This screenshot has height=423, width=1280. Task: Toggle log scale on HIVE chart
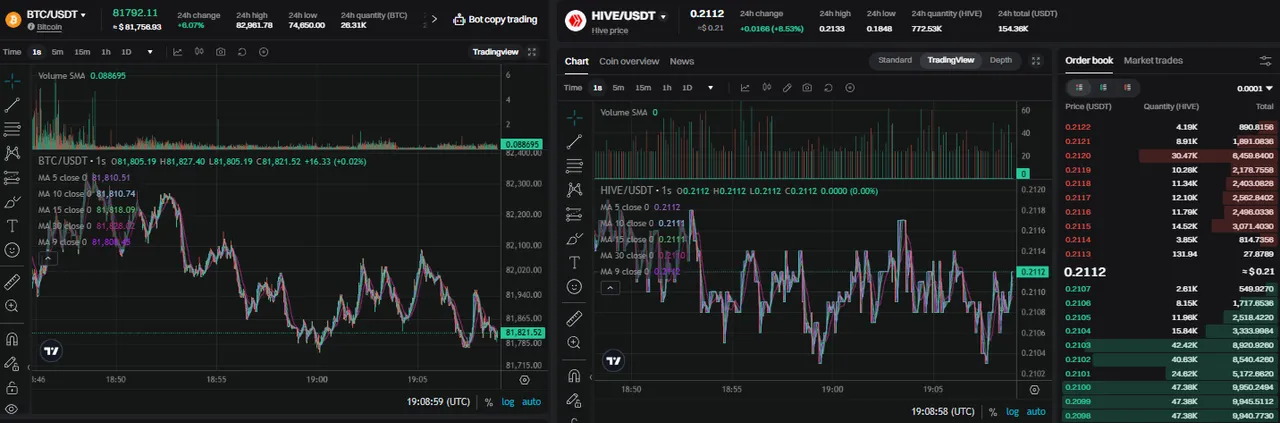(1013, 411)
